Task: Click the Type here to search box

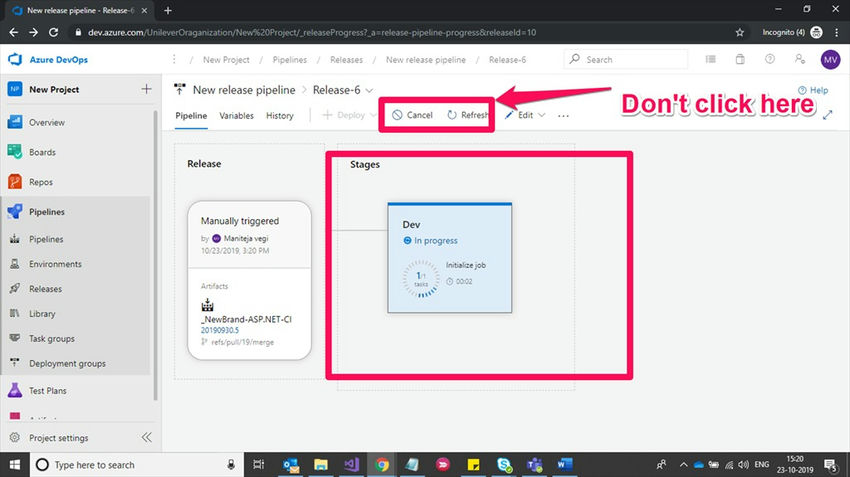Action: [137, 465]
